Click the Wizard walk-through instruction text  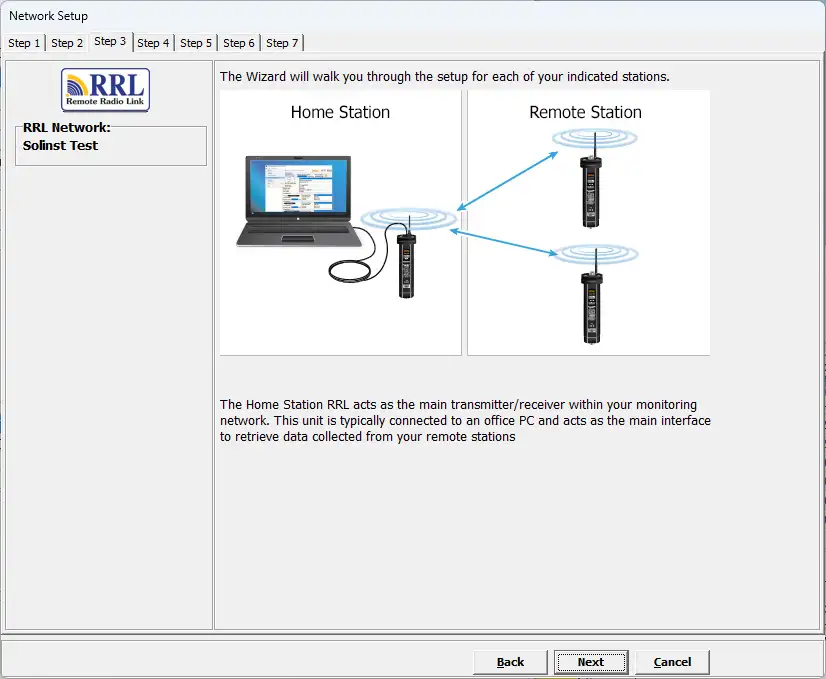click(x=445, y=76)
